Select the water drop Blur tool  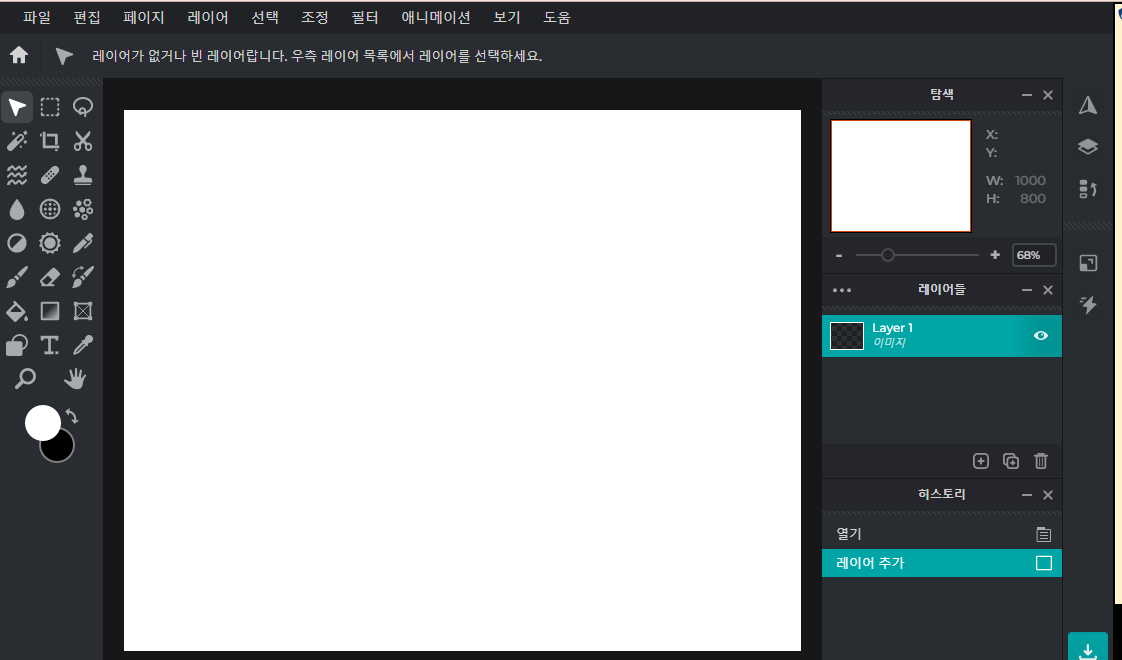pyautogui.click(x=16, y=209)
